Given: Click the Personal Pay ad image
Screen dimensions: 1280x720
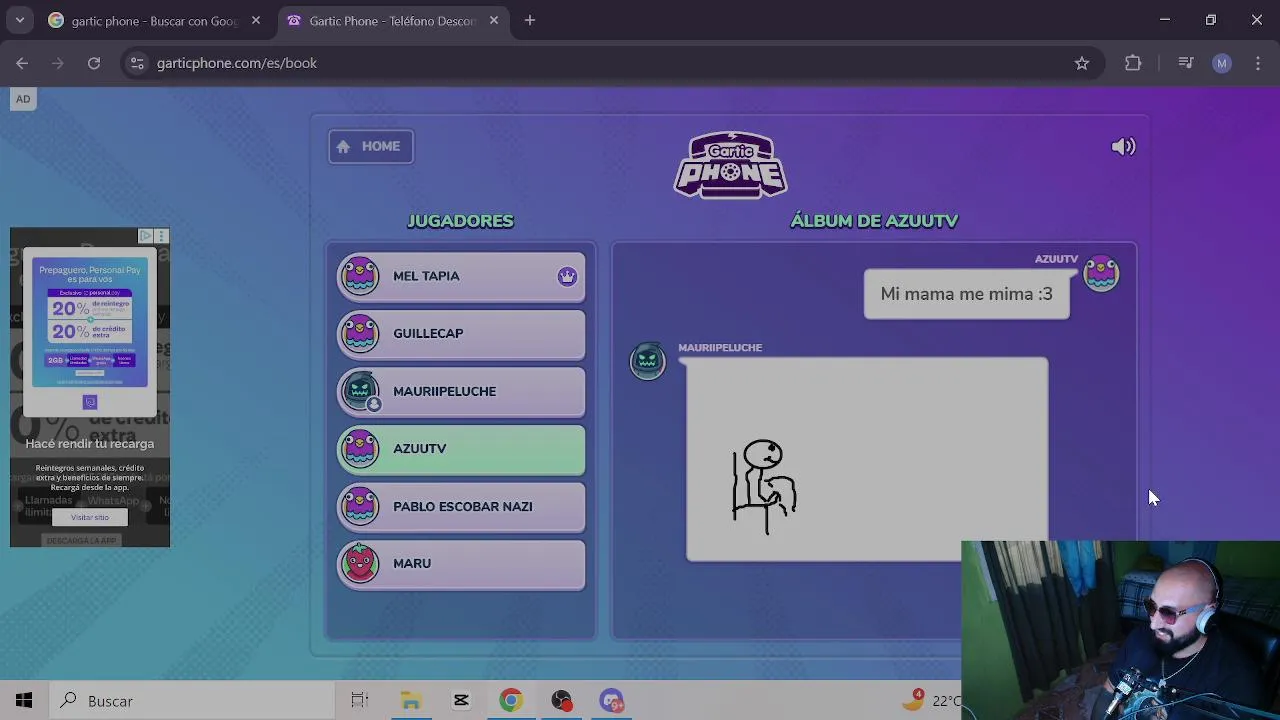Looking at the screenshot, I should (90, 323).
